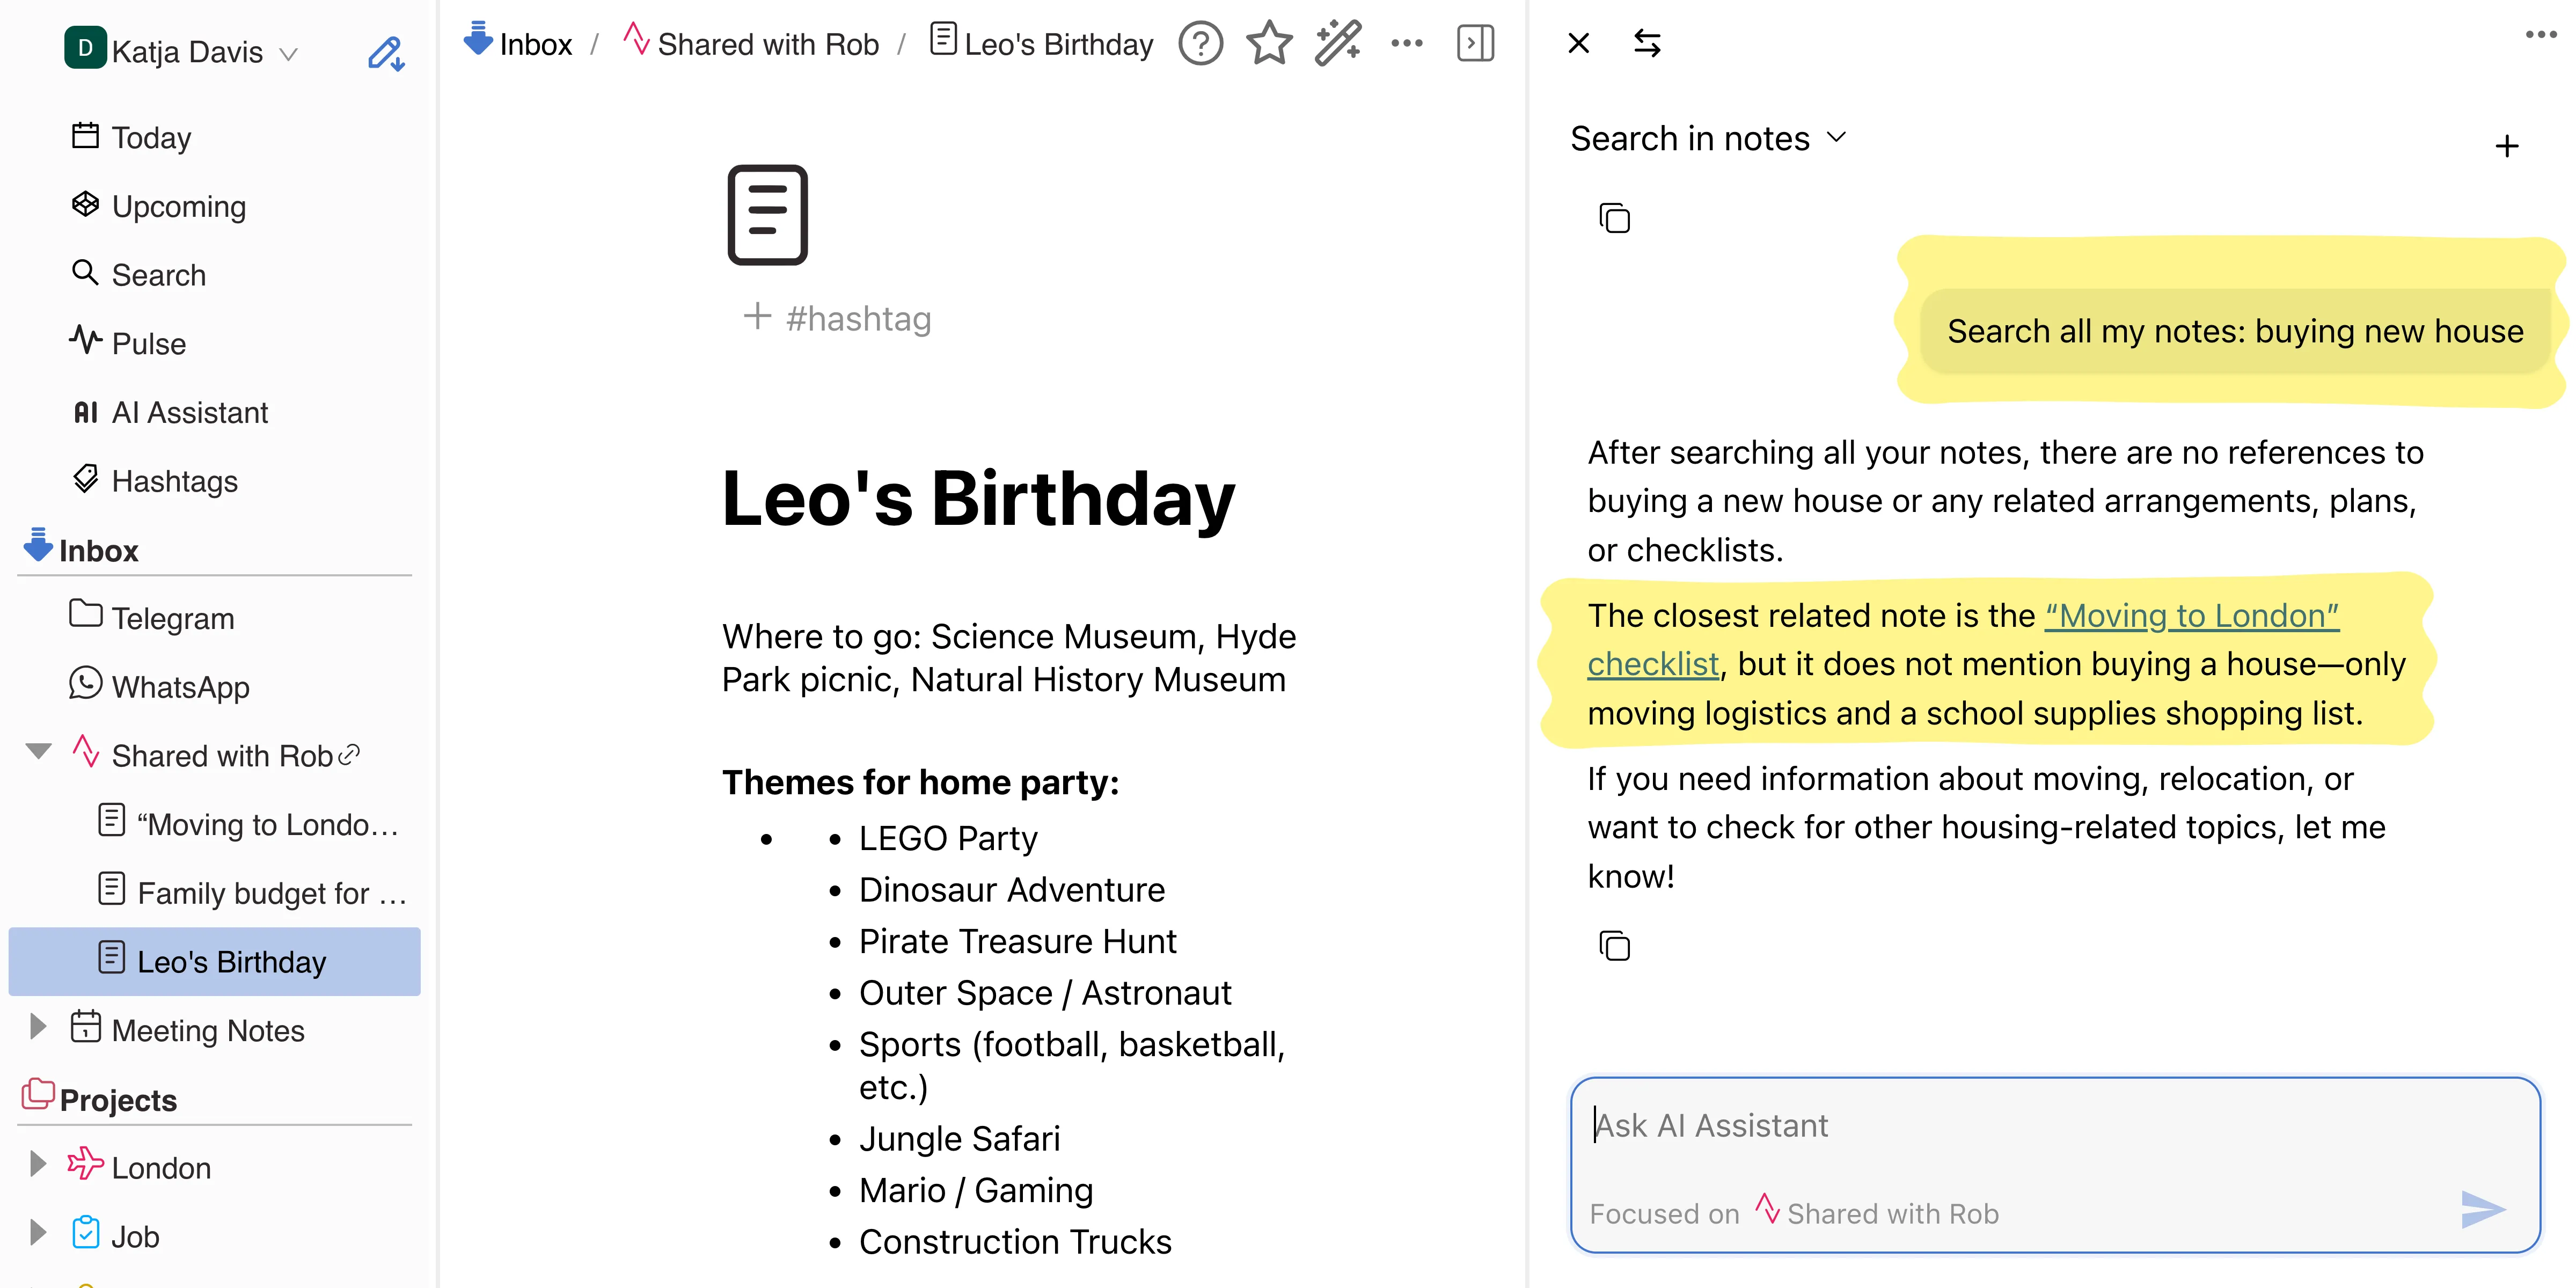Click the Focused on Shared with Rob label
This screenshot has width=2576, height=1288.
pos(1793,1212)
